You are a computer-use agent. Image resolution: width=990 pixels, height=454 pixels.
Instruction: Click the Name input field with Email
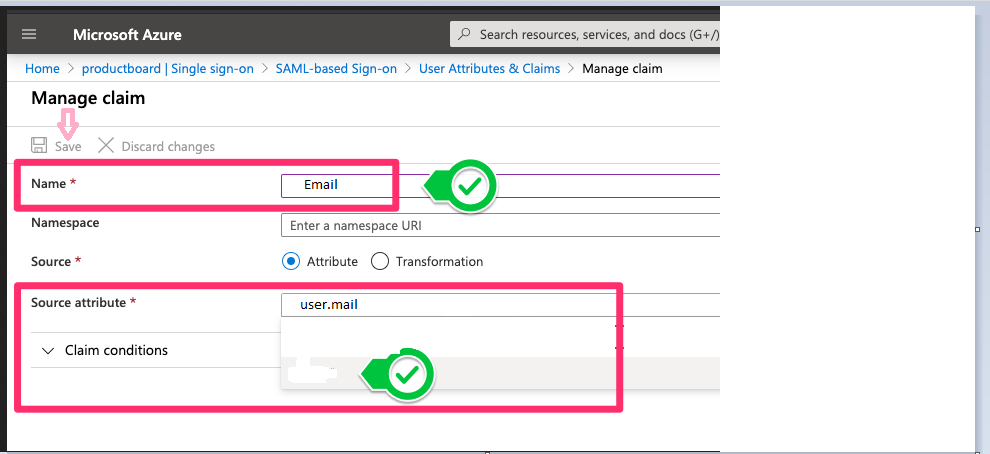point(501,186)
